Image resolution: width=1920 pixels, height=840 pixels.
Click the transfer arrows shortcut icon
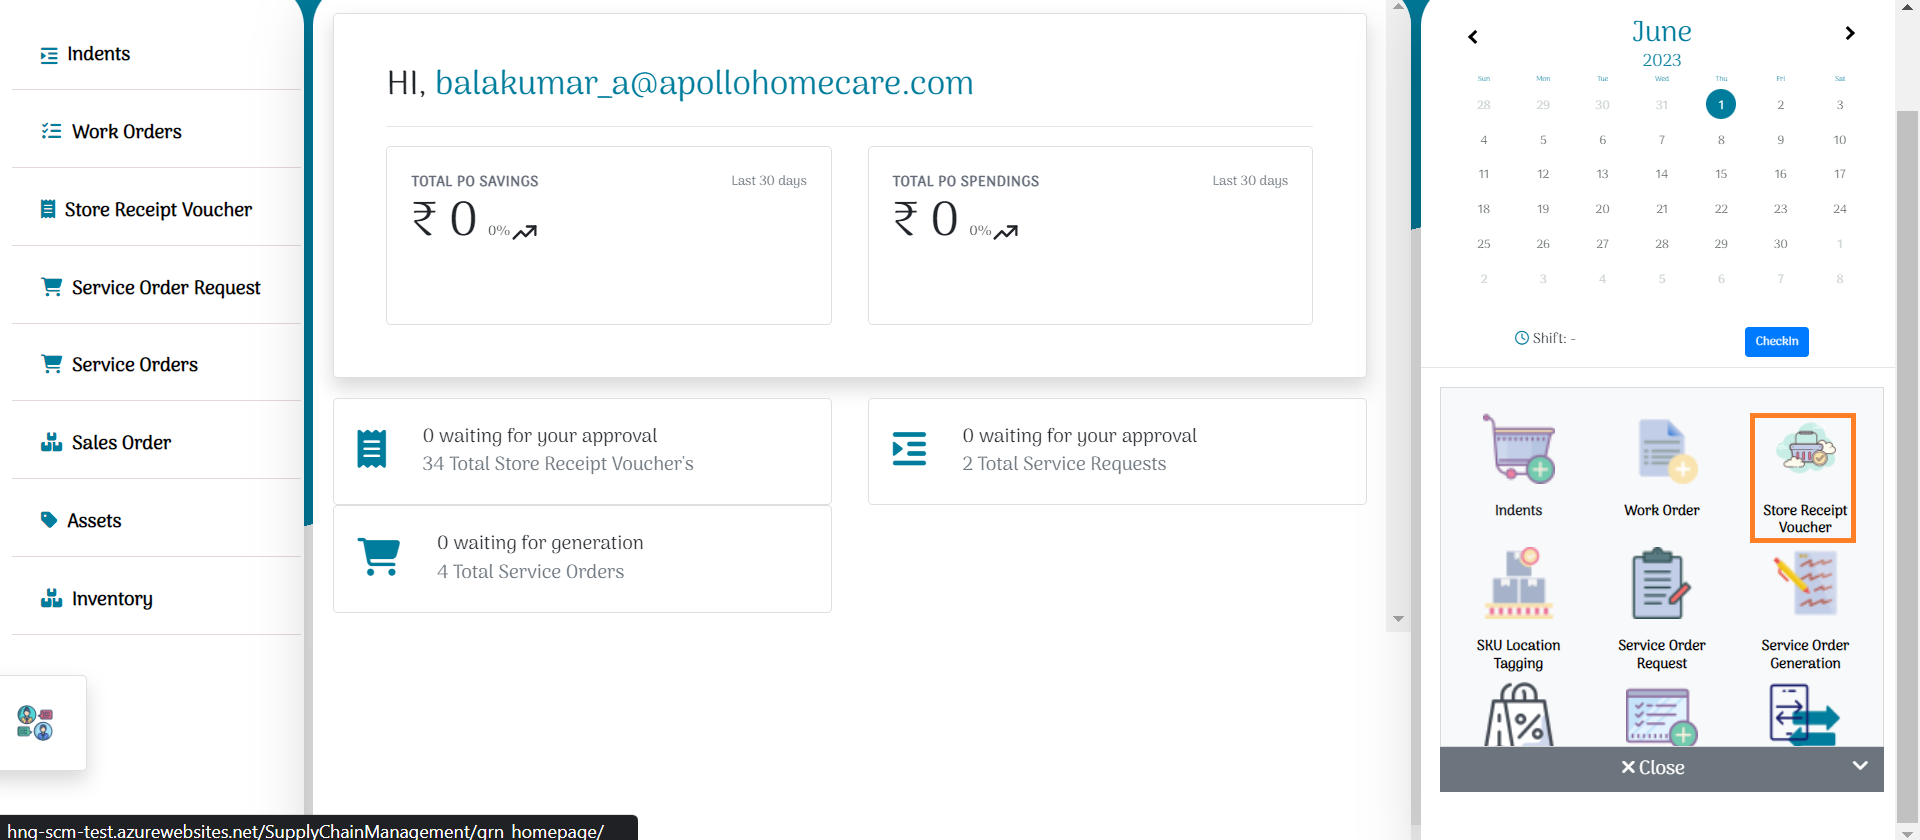click(1804, 714)
